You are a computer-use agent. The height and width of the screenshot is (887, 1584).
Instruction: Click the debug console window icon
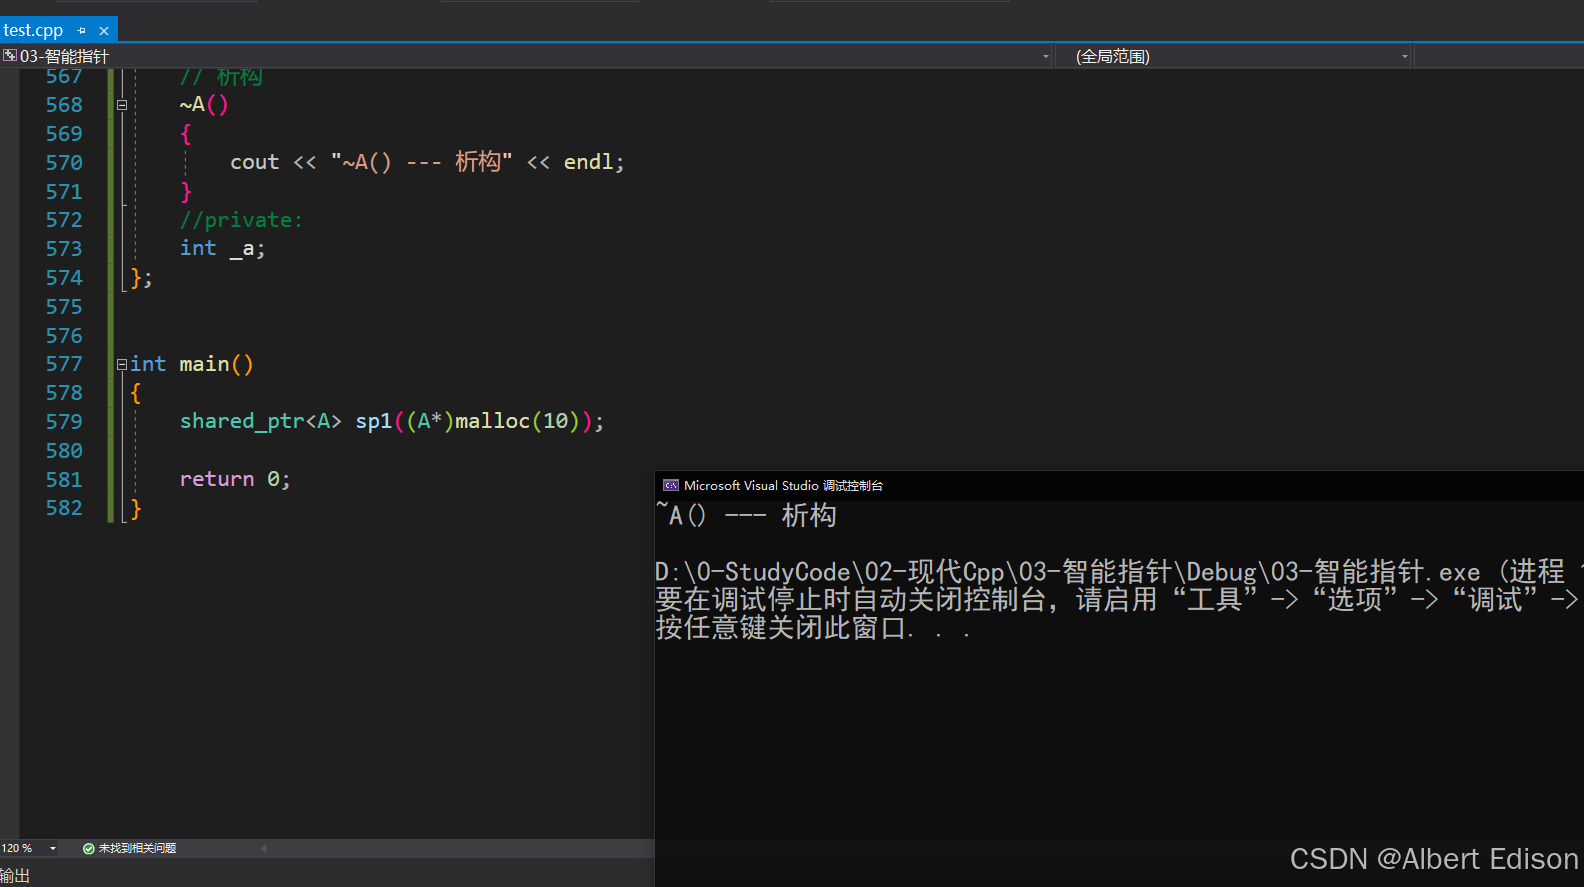(x=671, y=485)
